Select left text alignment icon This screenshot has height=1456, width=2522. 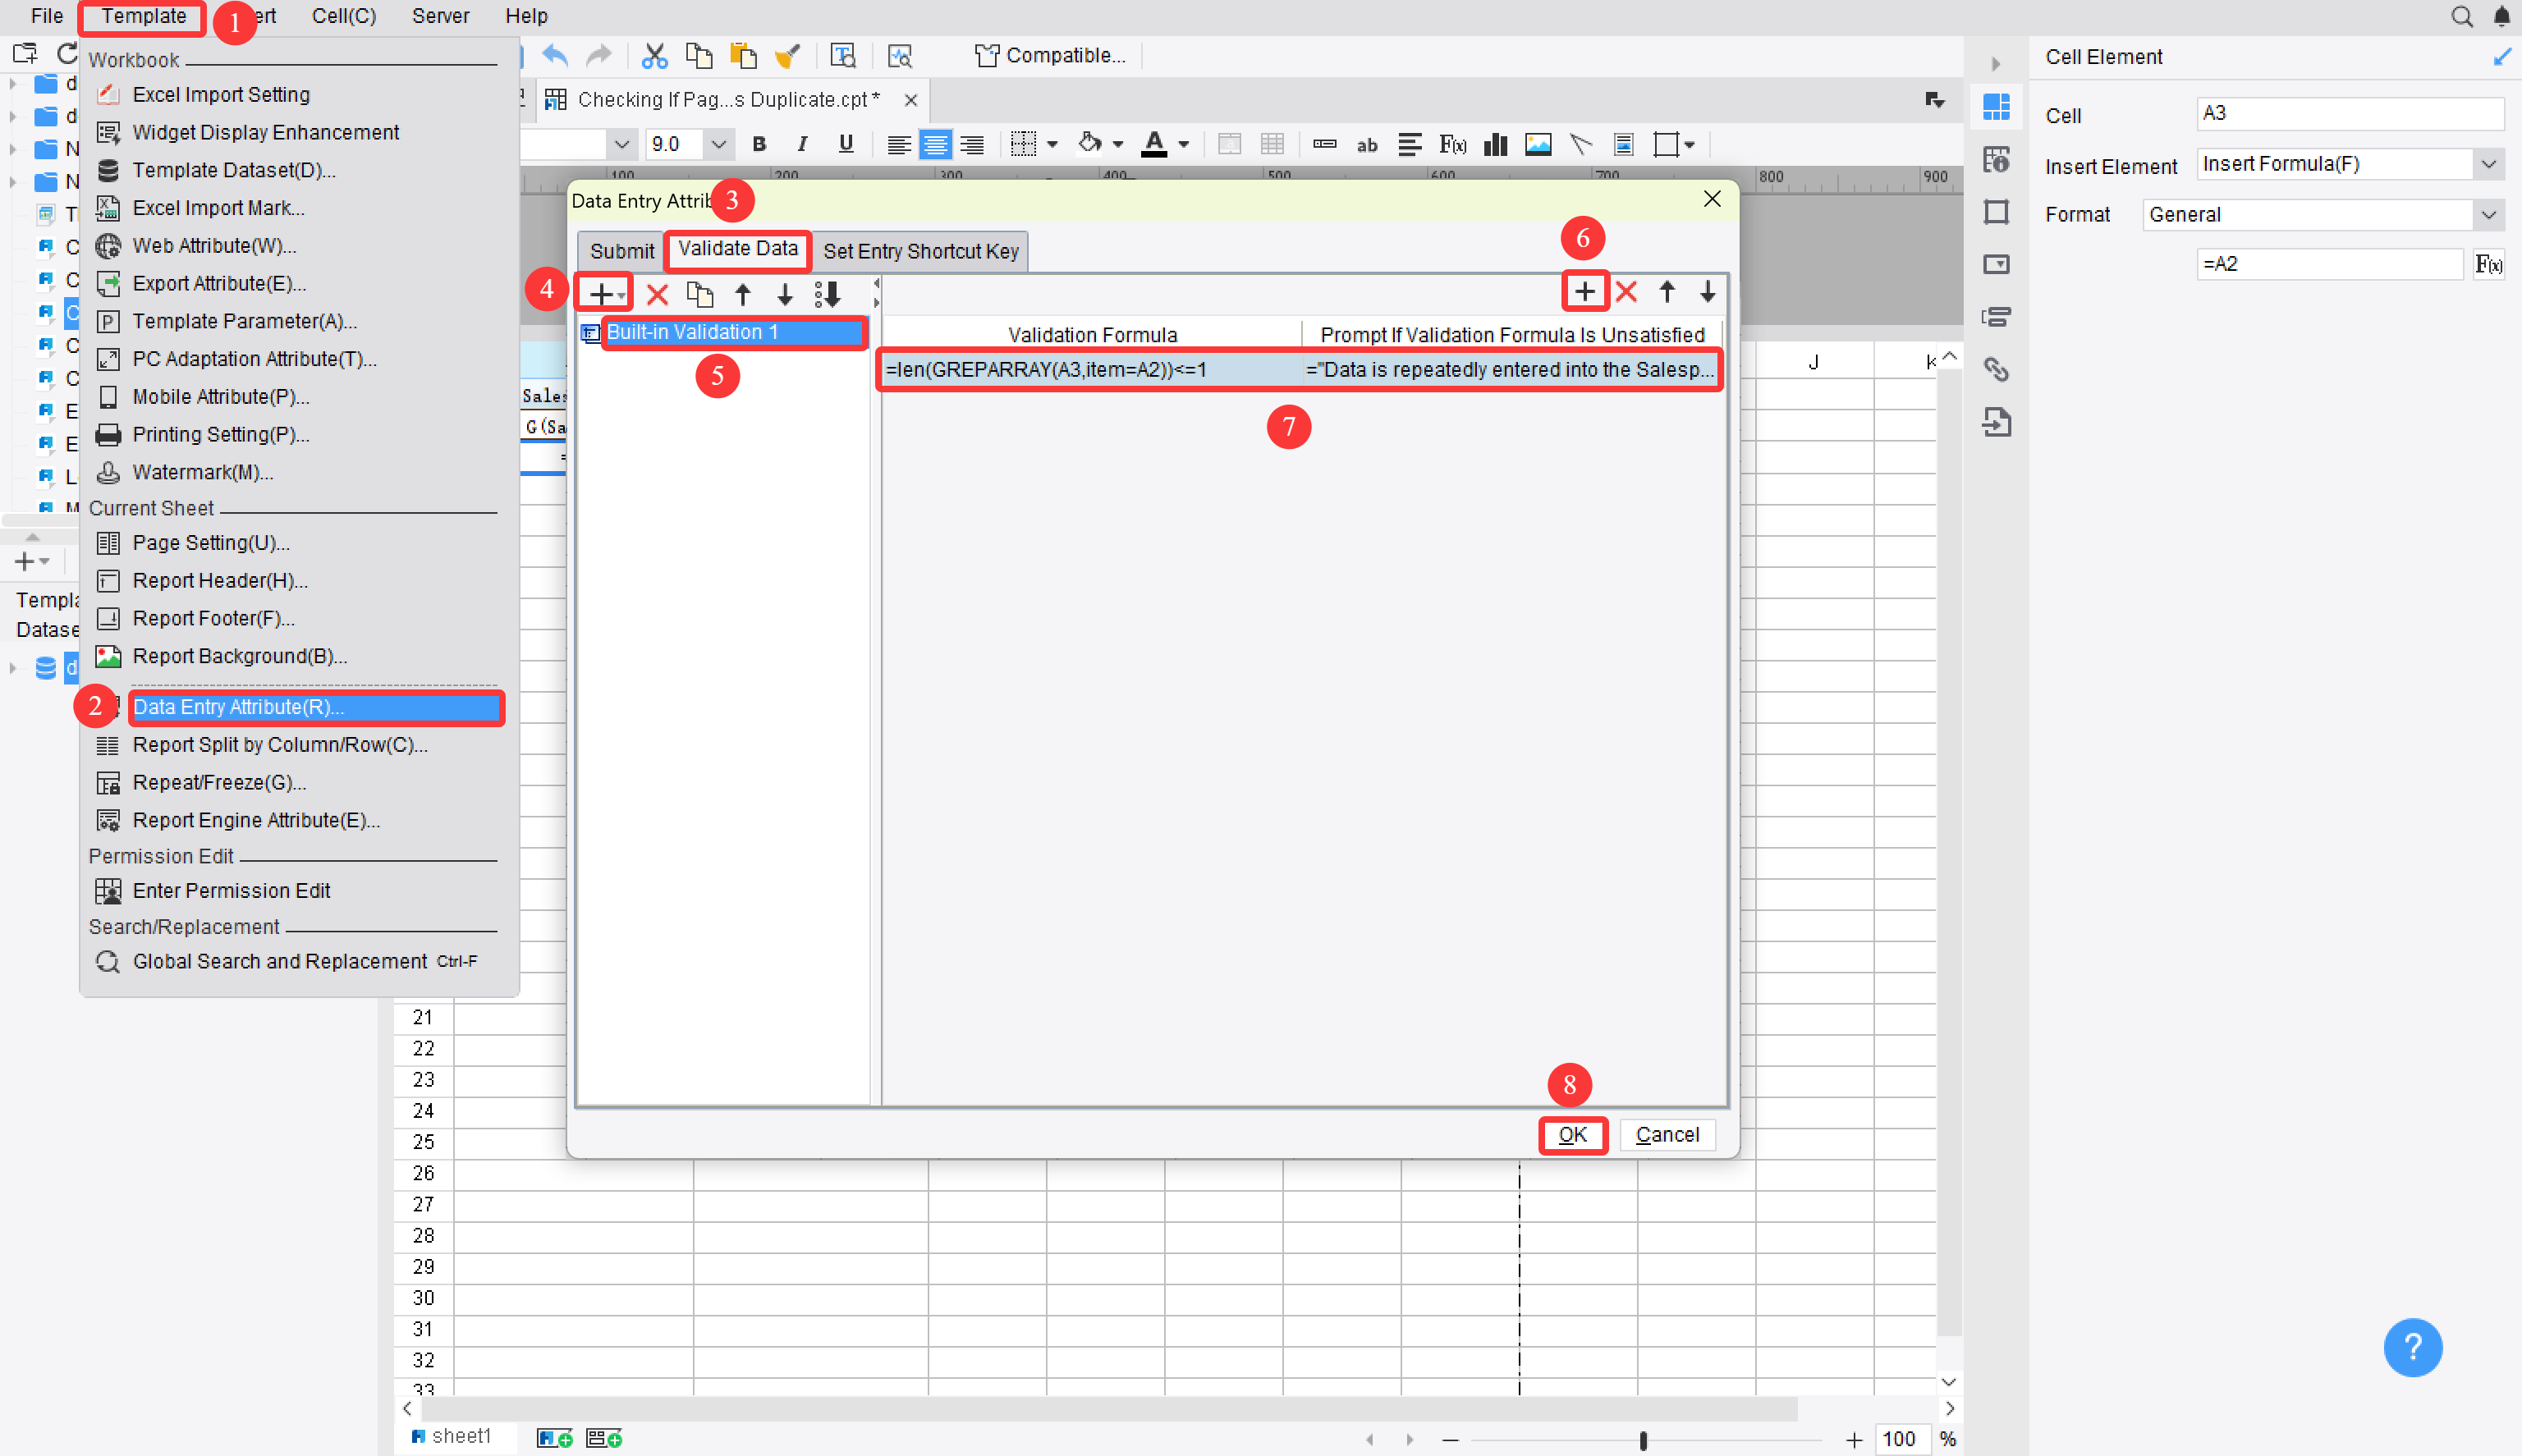[x=898, y=145]
